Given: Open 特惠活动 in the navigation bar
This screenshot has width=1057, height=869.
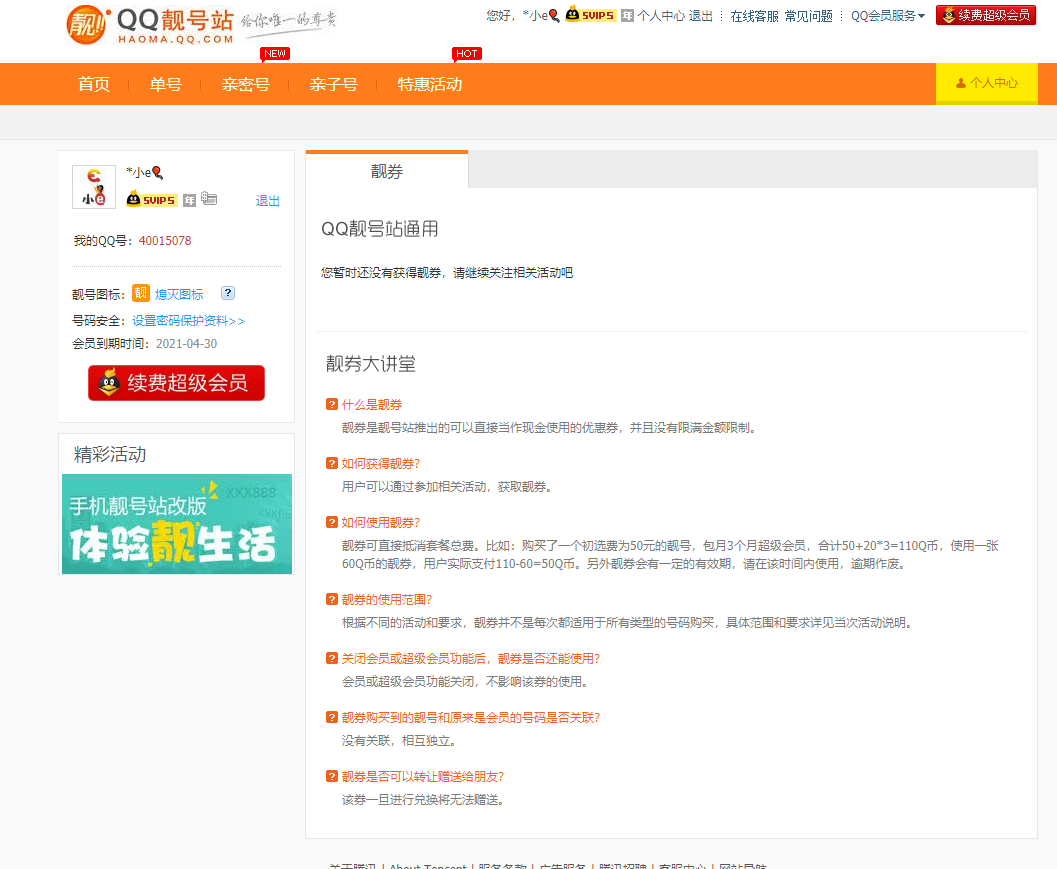Looking at the screenshot, I should 429,84.
